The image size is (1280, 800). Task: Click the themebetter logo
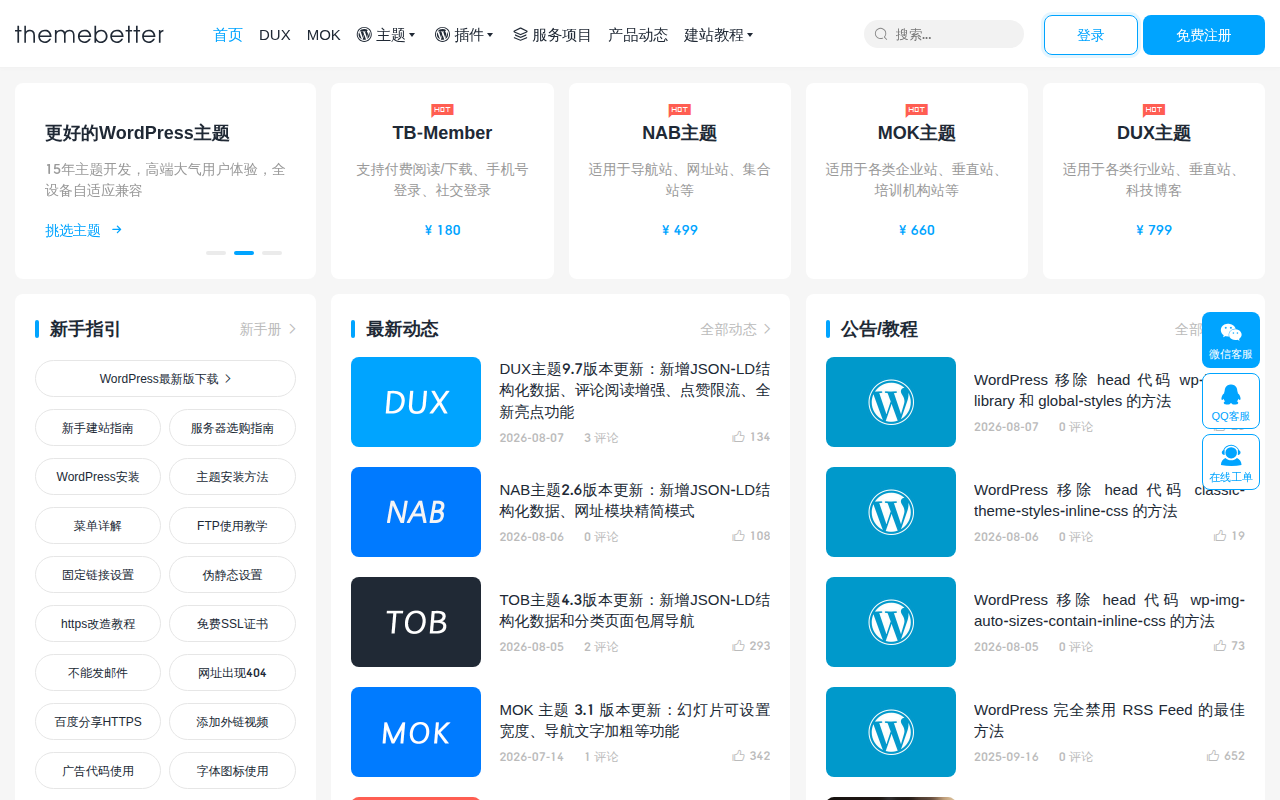pos(89,34)
